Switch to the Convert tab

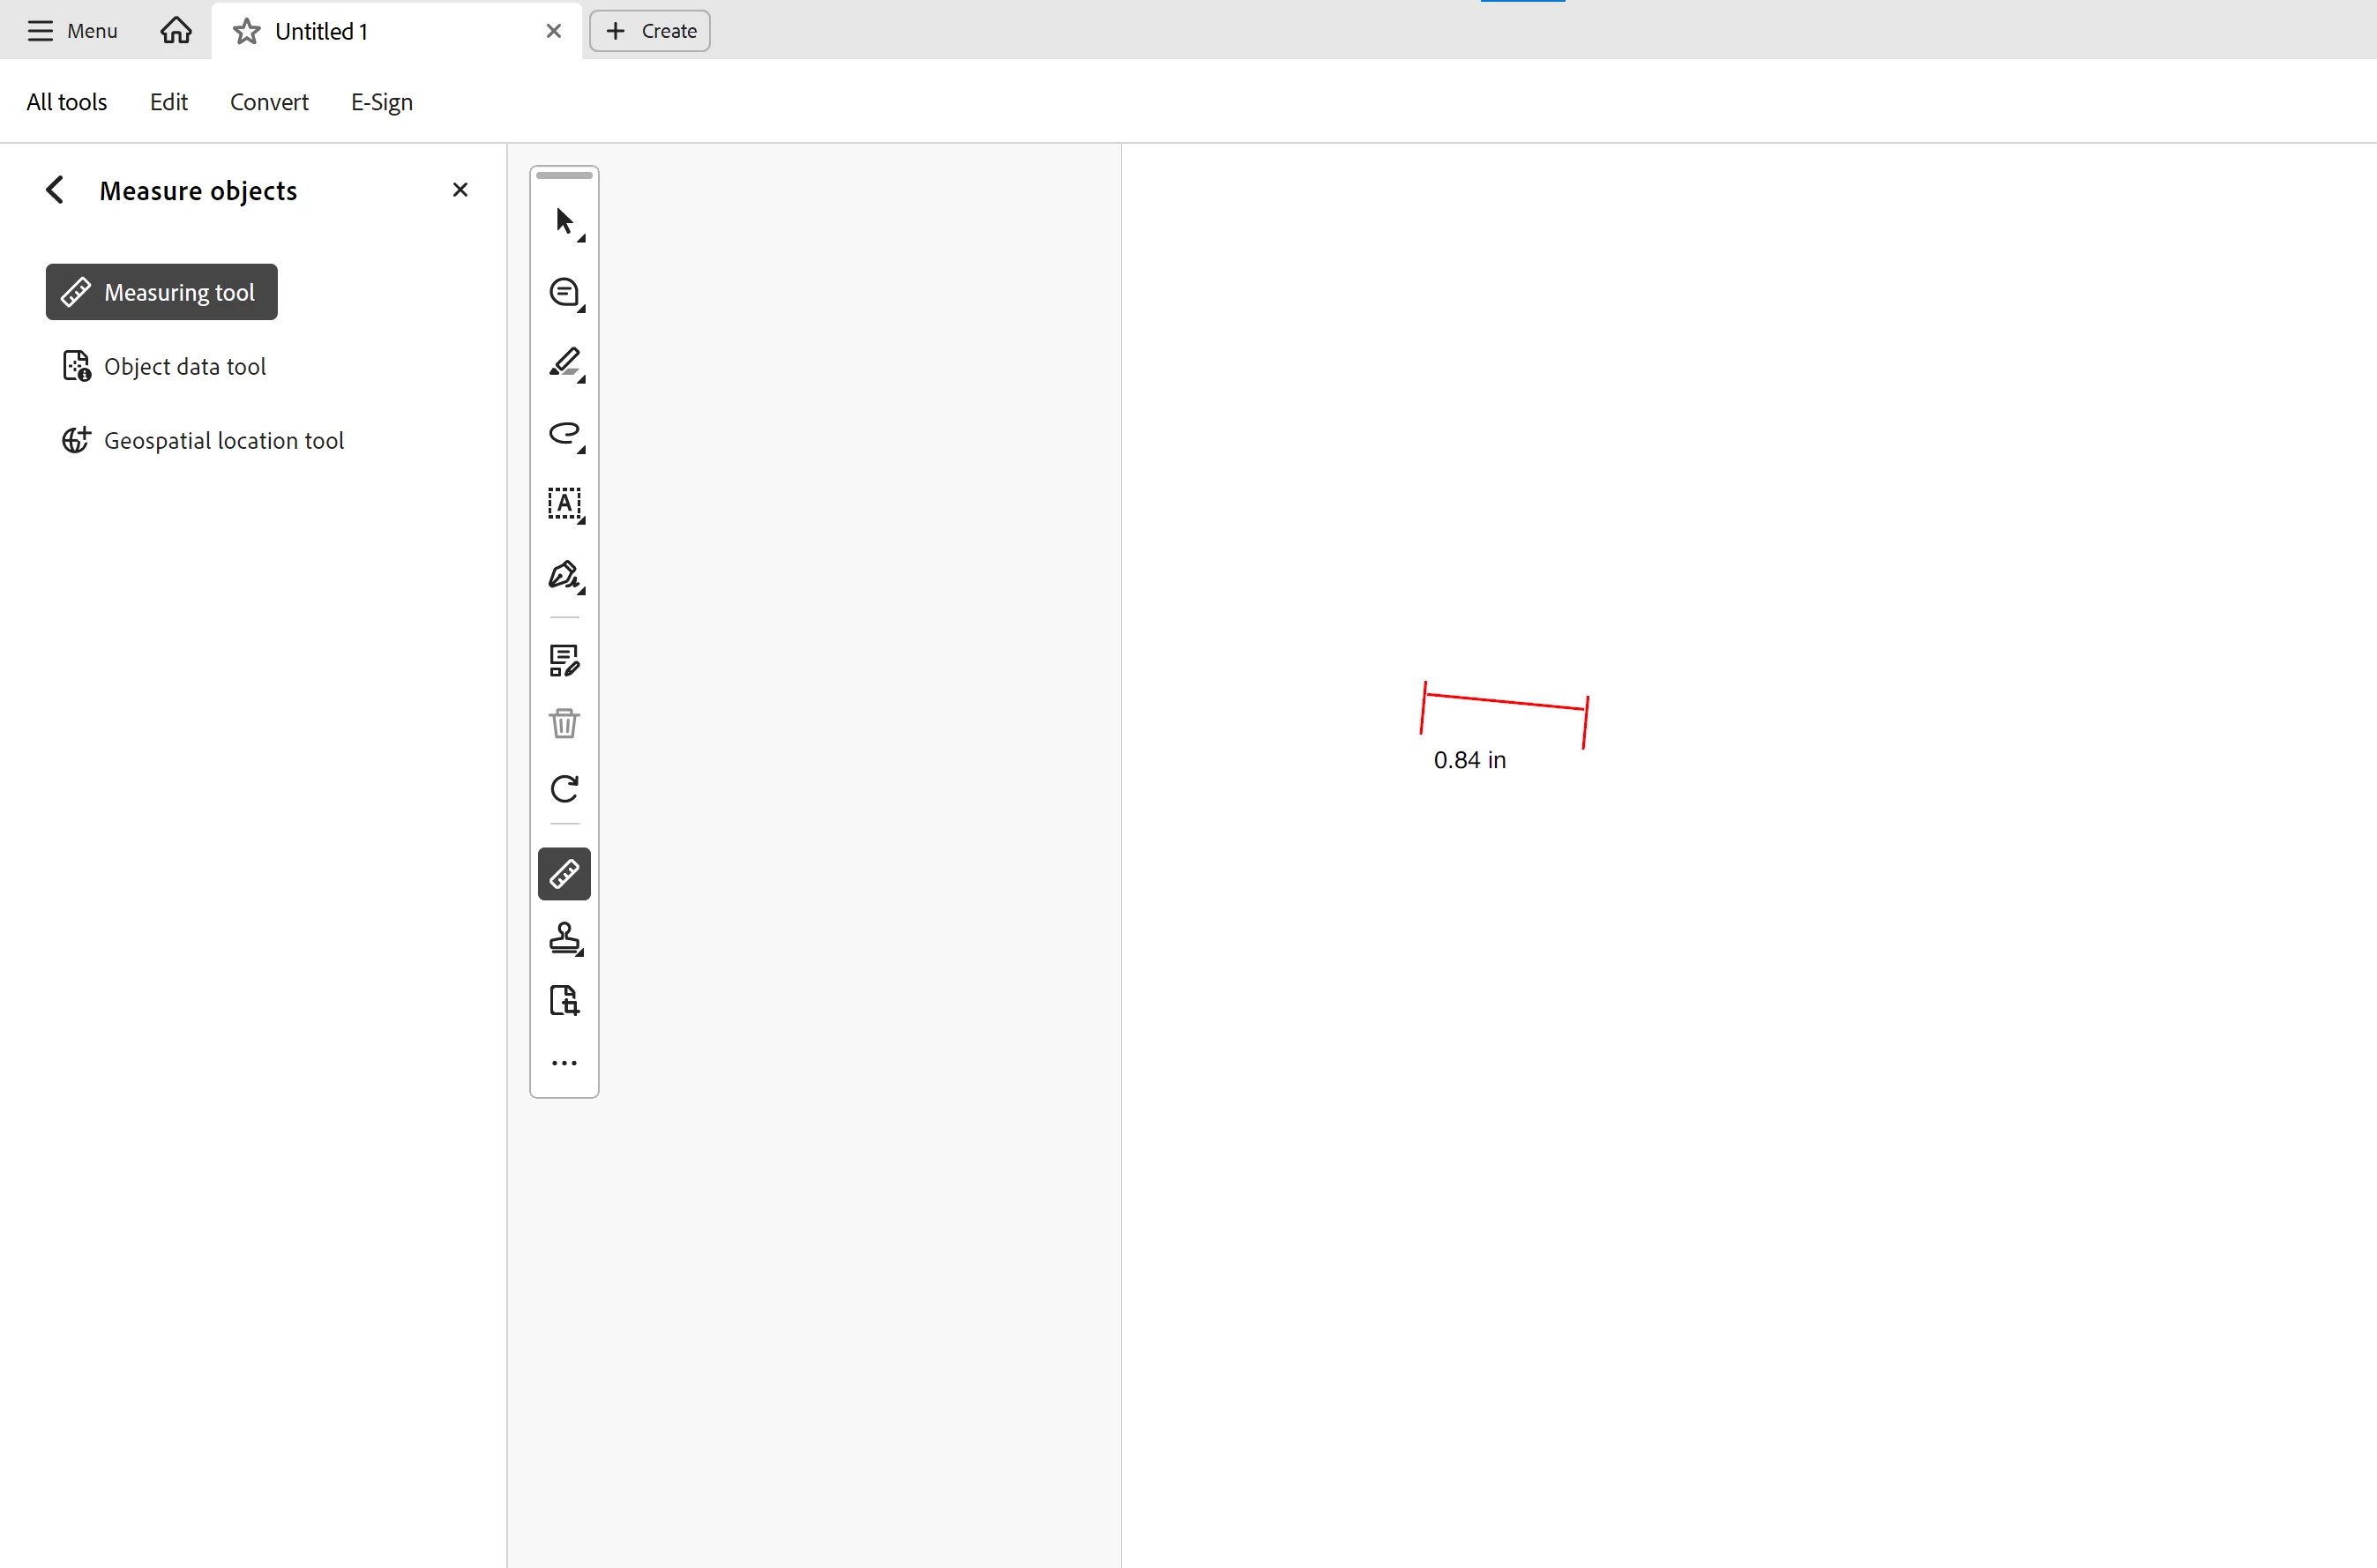click(x=269, y=102)
